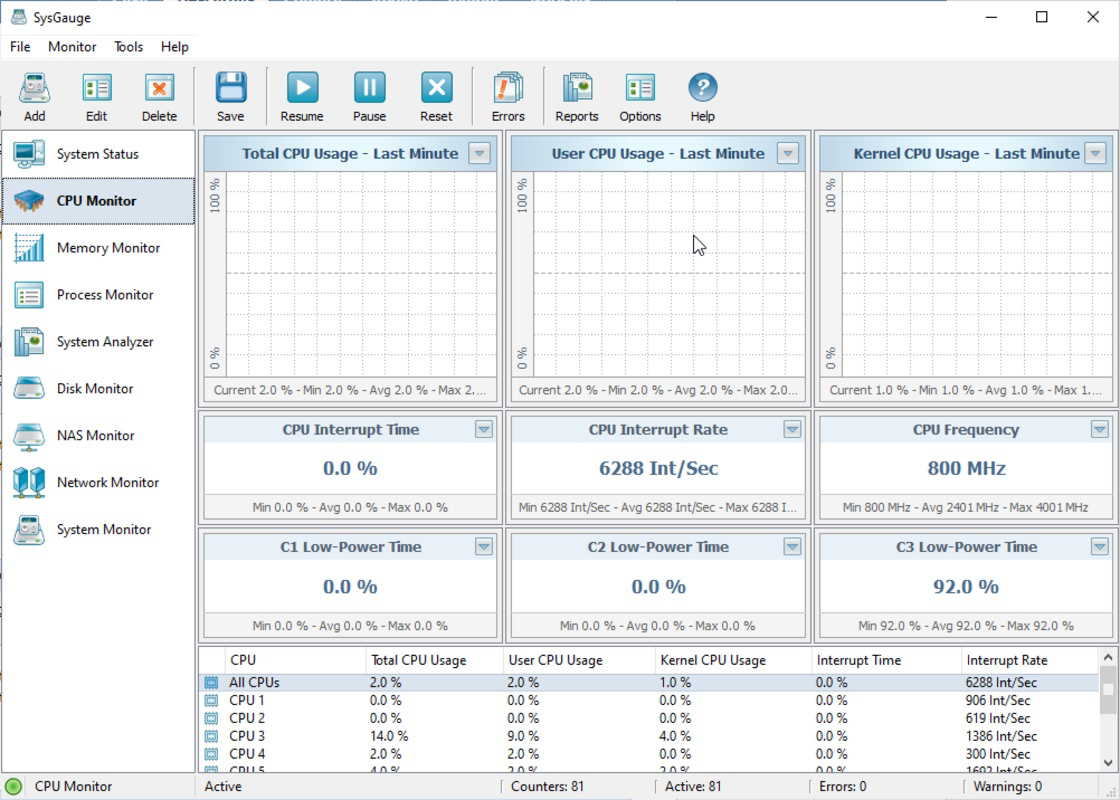Click the Total CPU Usage graph area
Image resolution: width=1120 pixels, height=800 pixels.
(361, 274)
